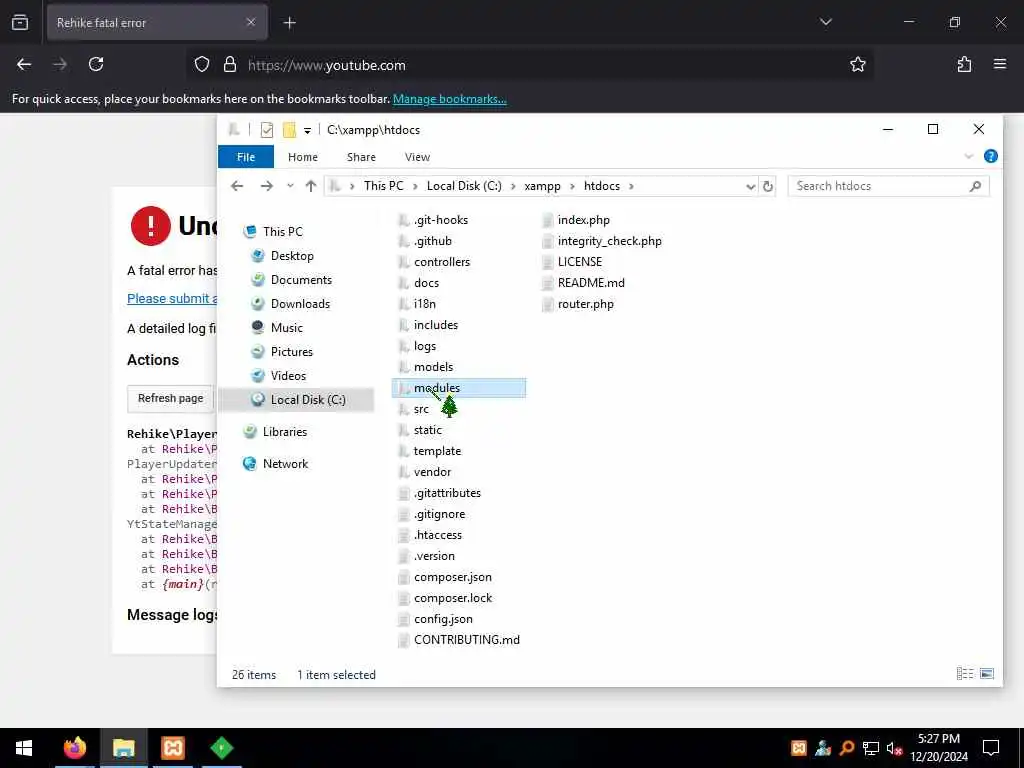Reload the current Firefox page
This screenshot has width=1024, height=768.
[x=96, y=65]
